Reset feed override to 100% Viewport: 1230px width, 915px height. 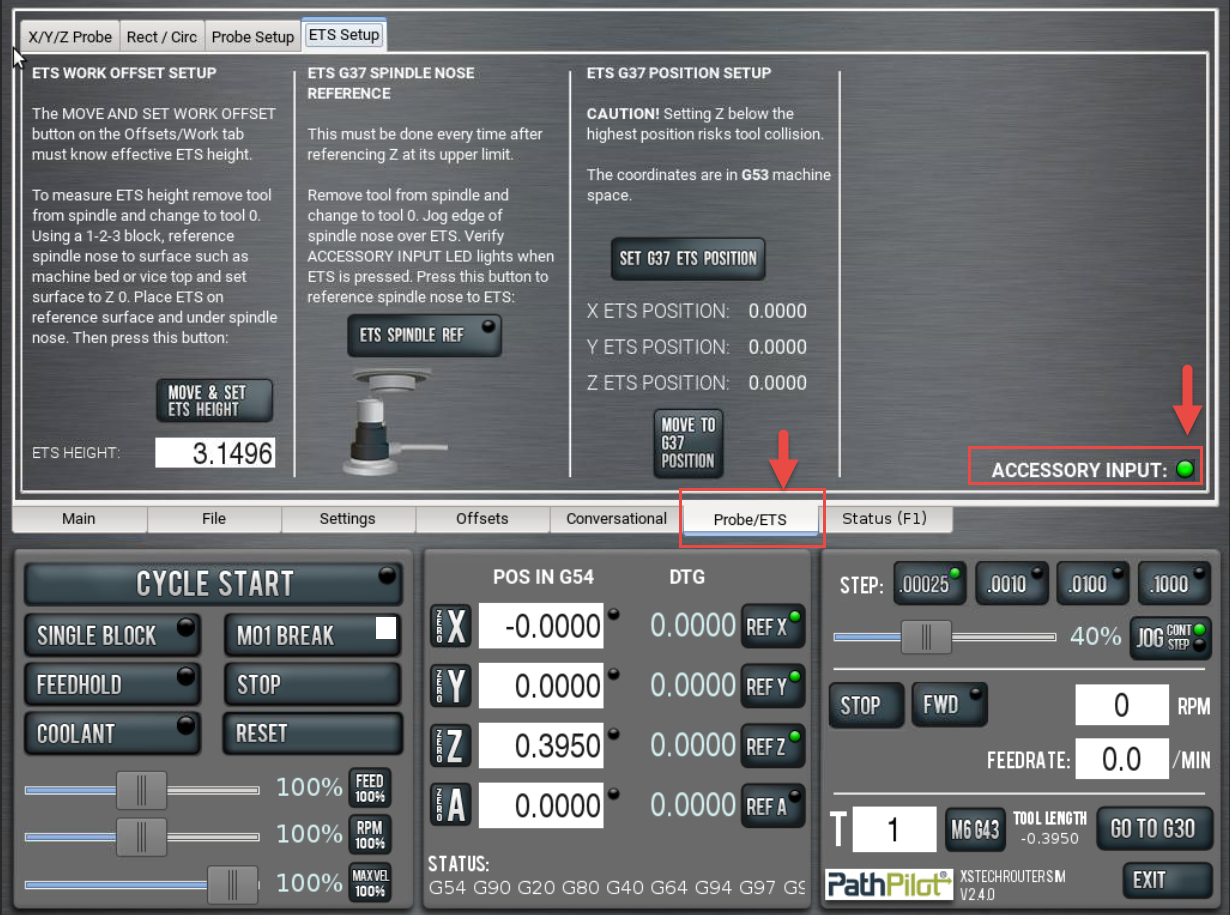coord(369,788)
